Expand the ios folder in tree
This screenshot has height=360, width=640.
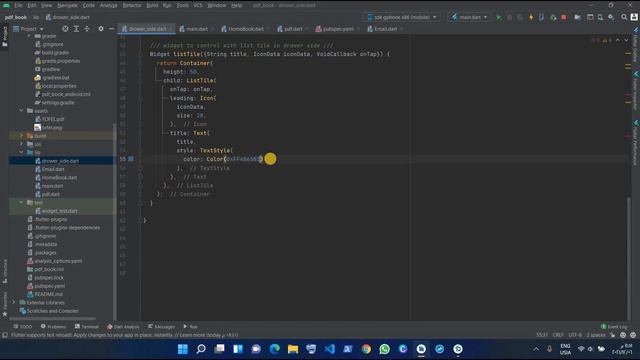click(x=22, y=144)
